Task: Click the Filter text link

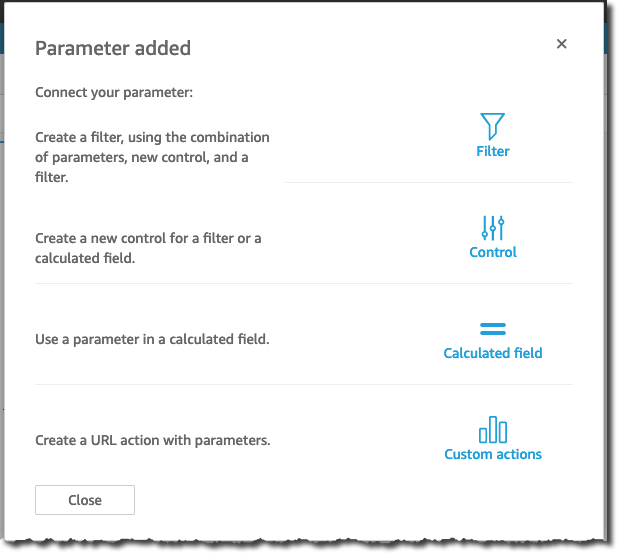Action: click(x=493, y=151)
